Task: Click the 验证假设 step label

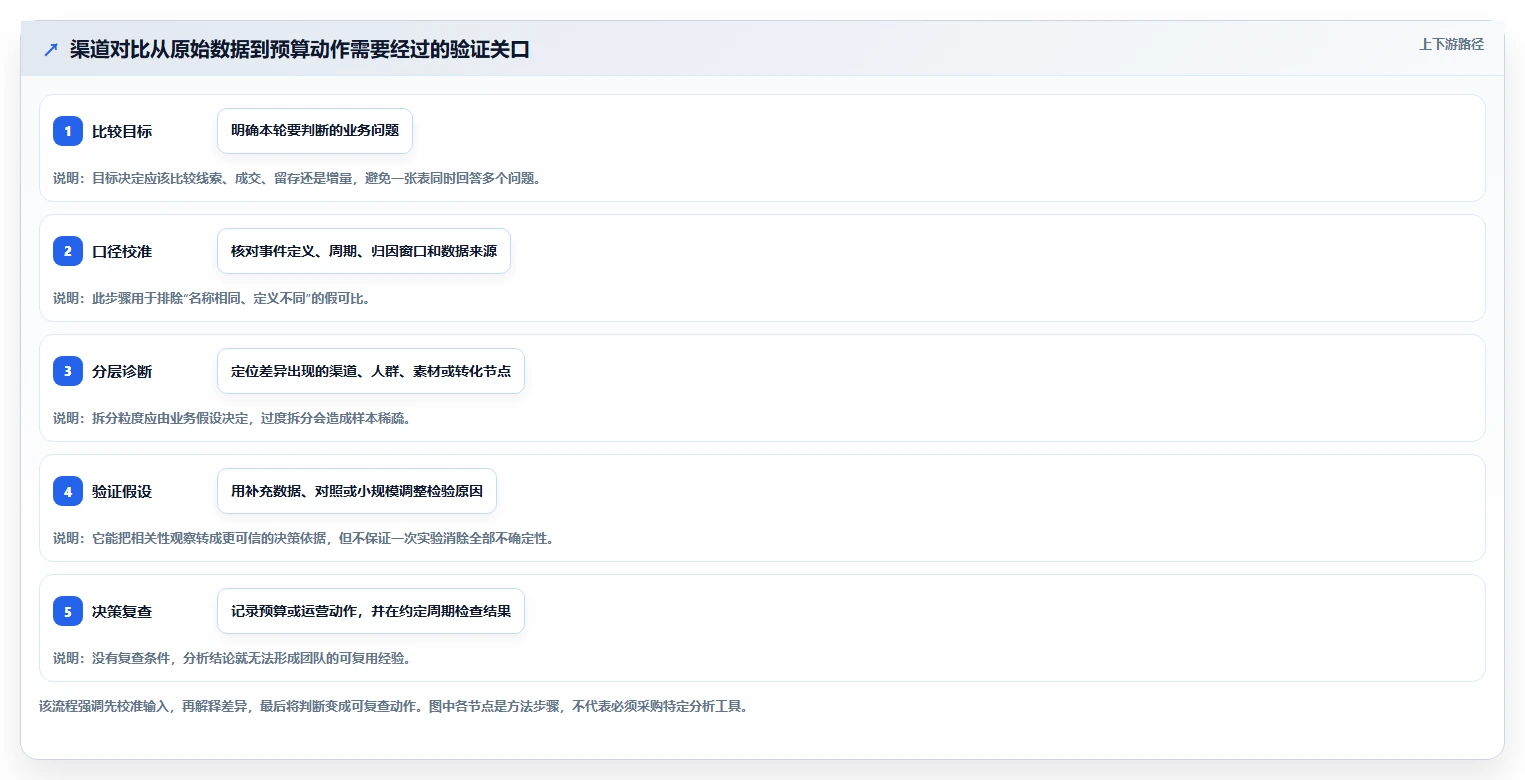Action: click(x=122, y=491)
